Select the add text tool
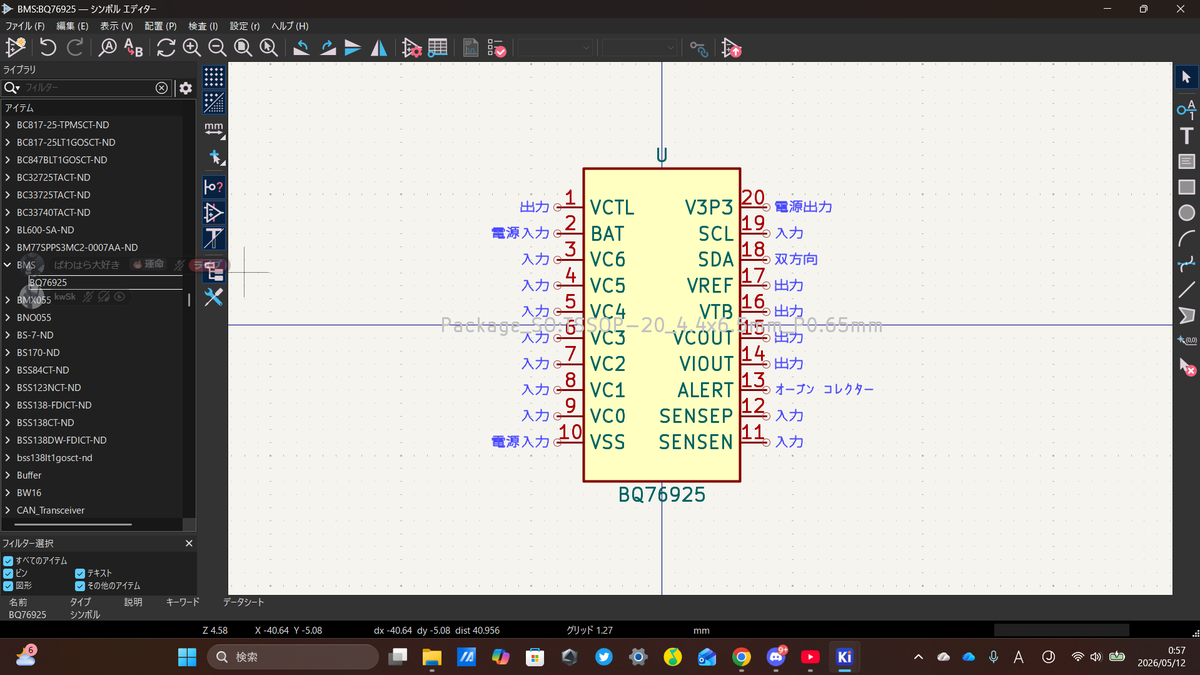The image size is (1200, 675). (x=1186, y=135)
